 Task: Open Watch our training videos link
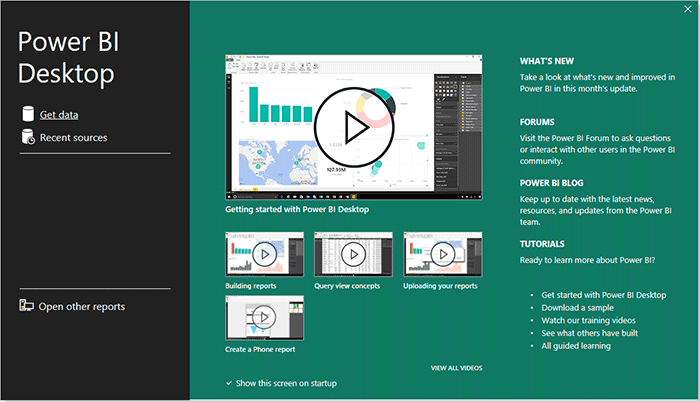(596, 321)
